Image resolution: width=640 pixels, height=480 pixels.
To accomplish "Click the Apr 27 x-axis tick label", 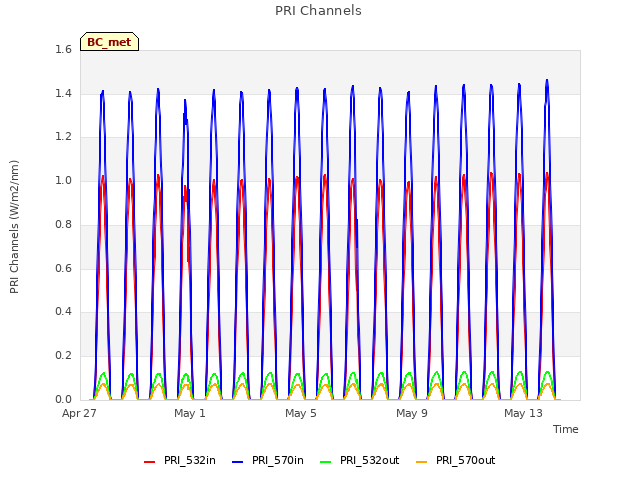I will pos(79,413).
